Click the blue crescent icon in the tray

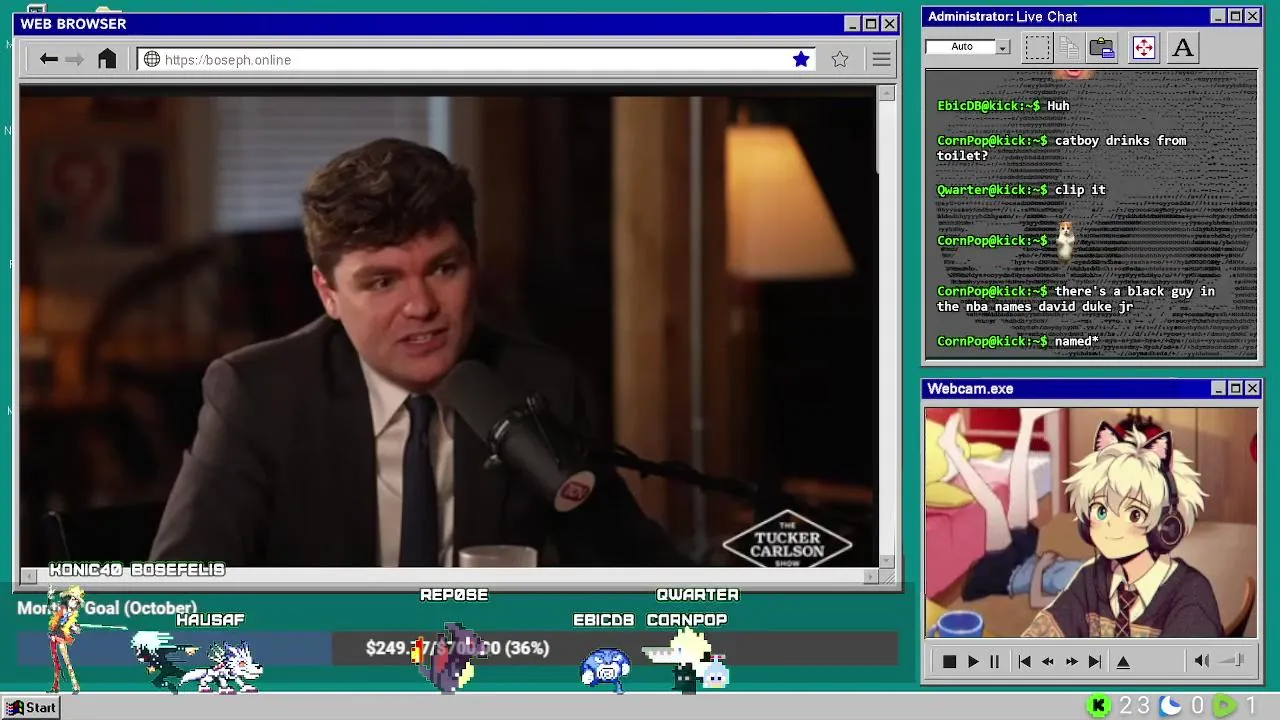tap(1171, 706)
